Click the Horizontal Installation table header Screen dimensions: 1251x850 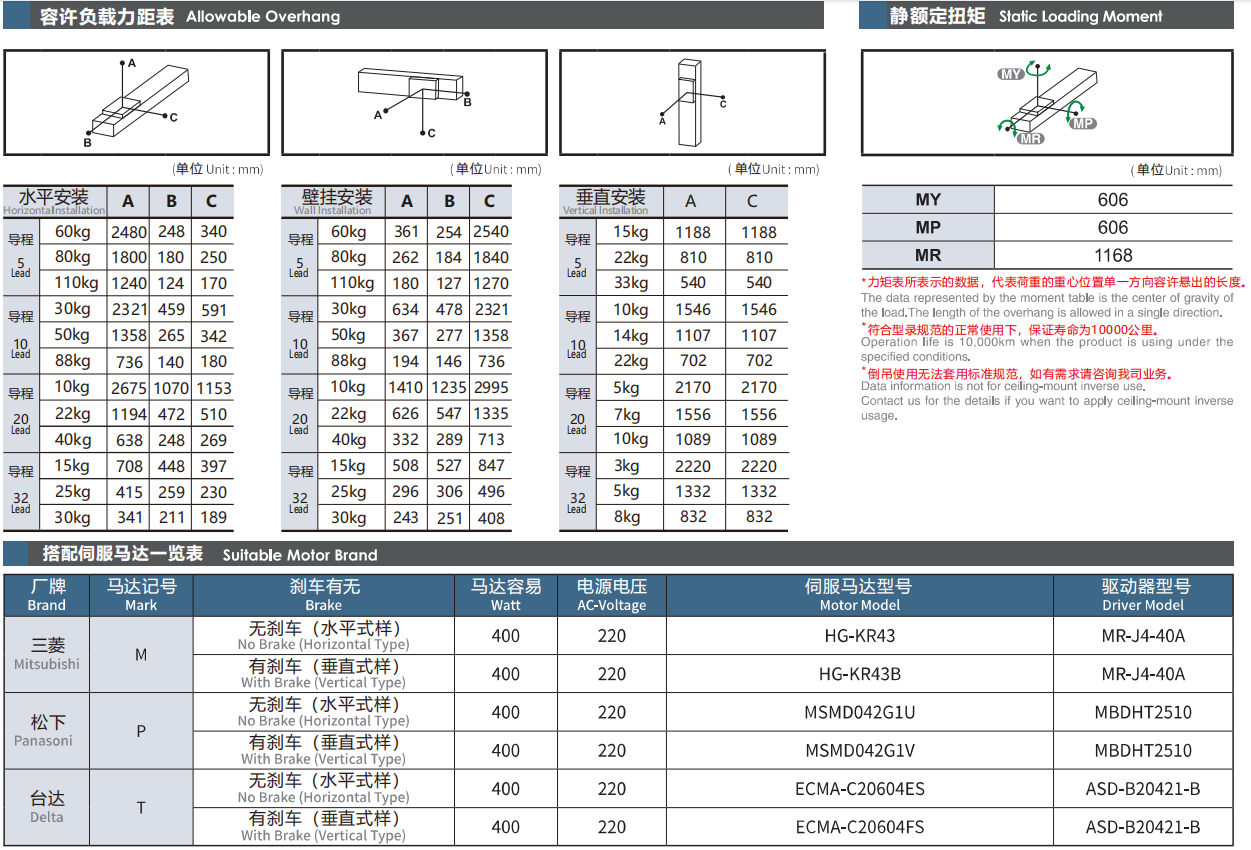click(x=54, y=202)
